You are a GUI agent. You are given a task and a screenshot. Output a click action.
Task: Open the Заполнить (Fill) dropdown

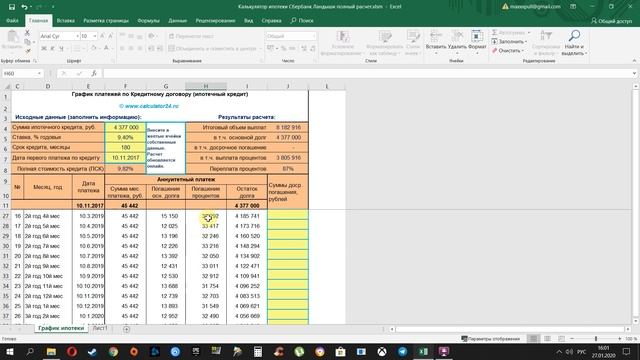pyautogui.click(x=509, y=42)
